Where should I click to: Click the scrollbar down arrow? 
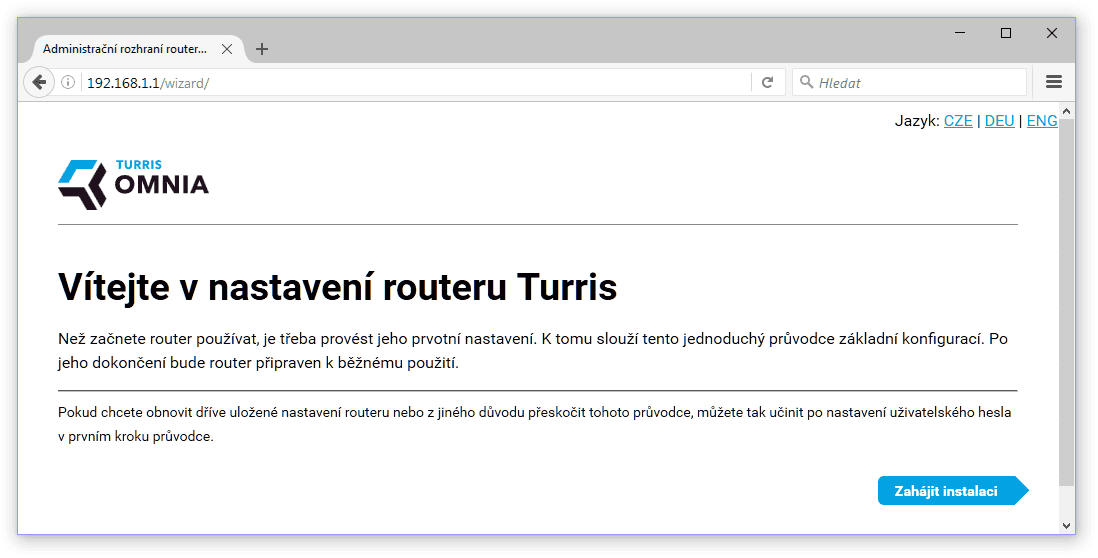coord(1066,525)
